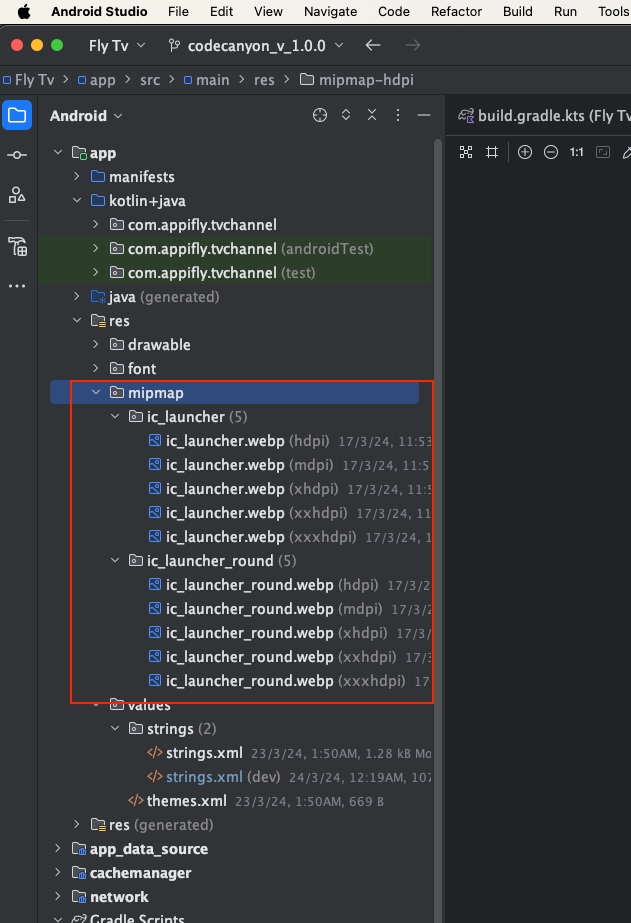Screen dimensions: 631x923
Task: Click the zoom out icon in editor
Action: [x=551, y=152]
